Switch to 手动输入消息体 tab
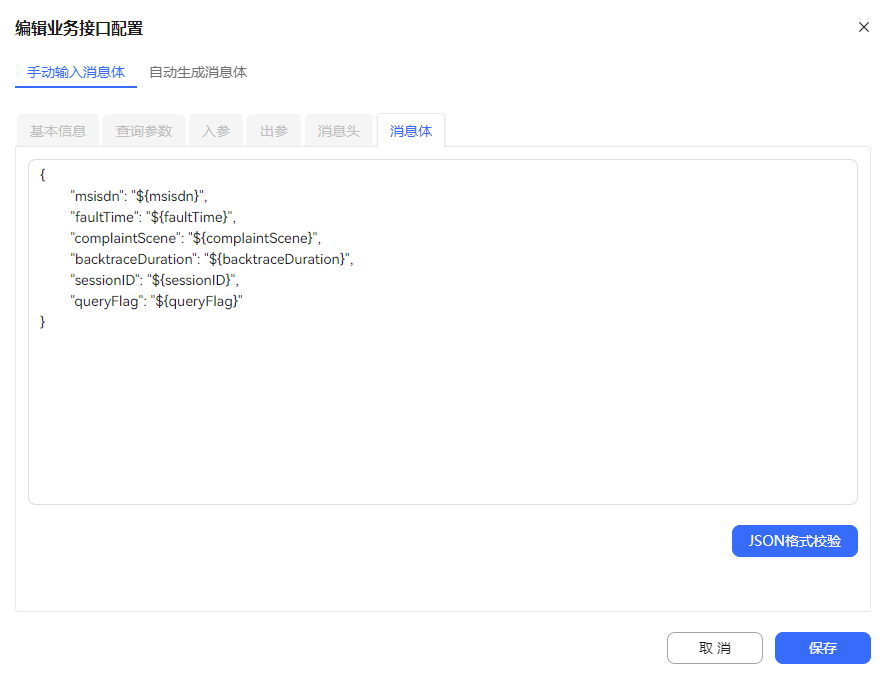This screenshot has height=679, width=883. point(76,73)
